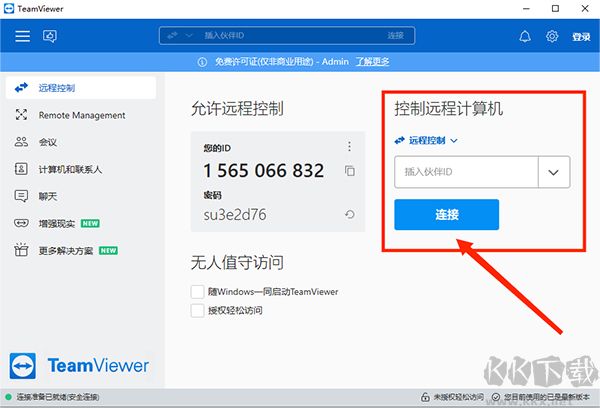
Task: Open the hamburger menu
Action: pyautogui.click(x=23, y=36)
